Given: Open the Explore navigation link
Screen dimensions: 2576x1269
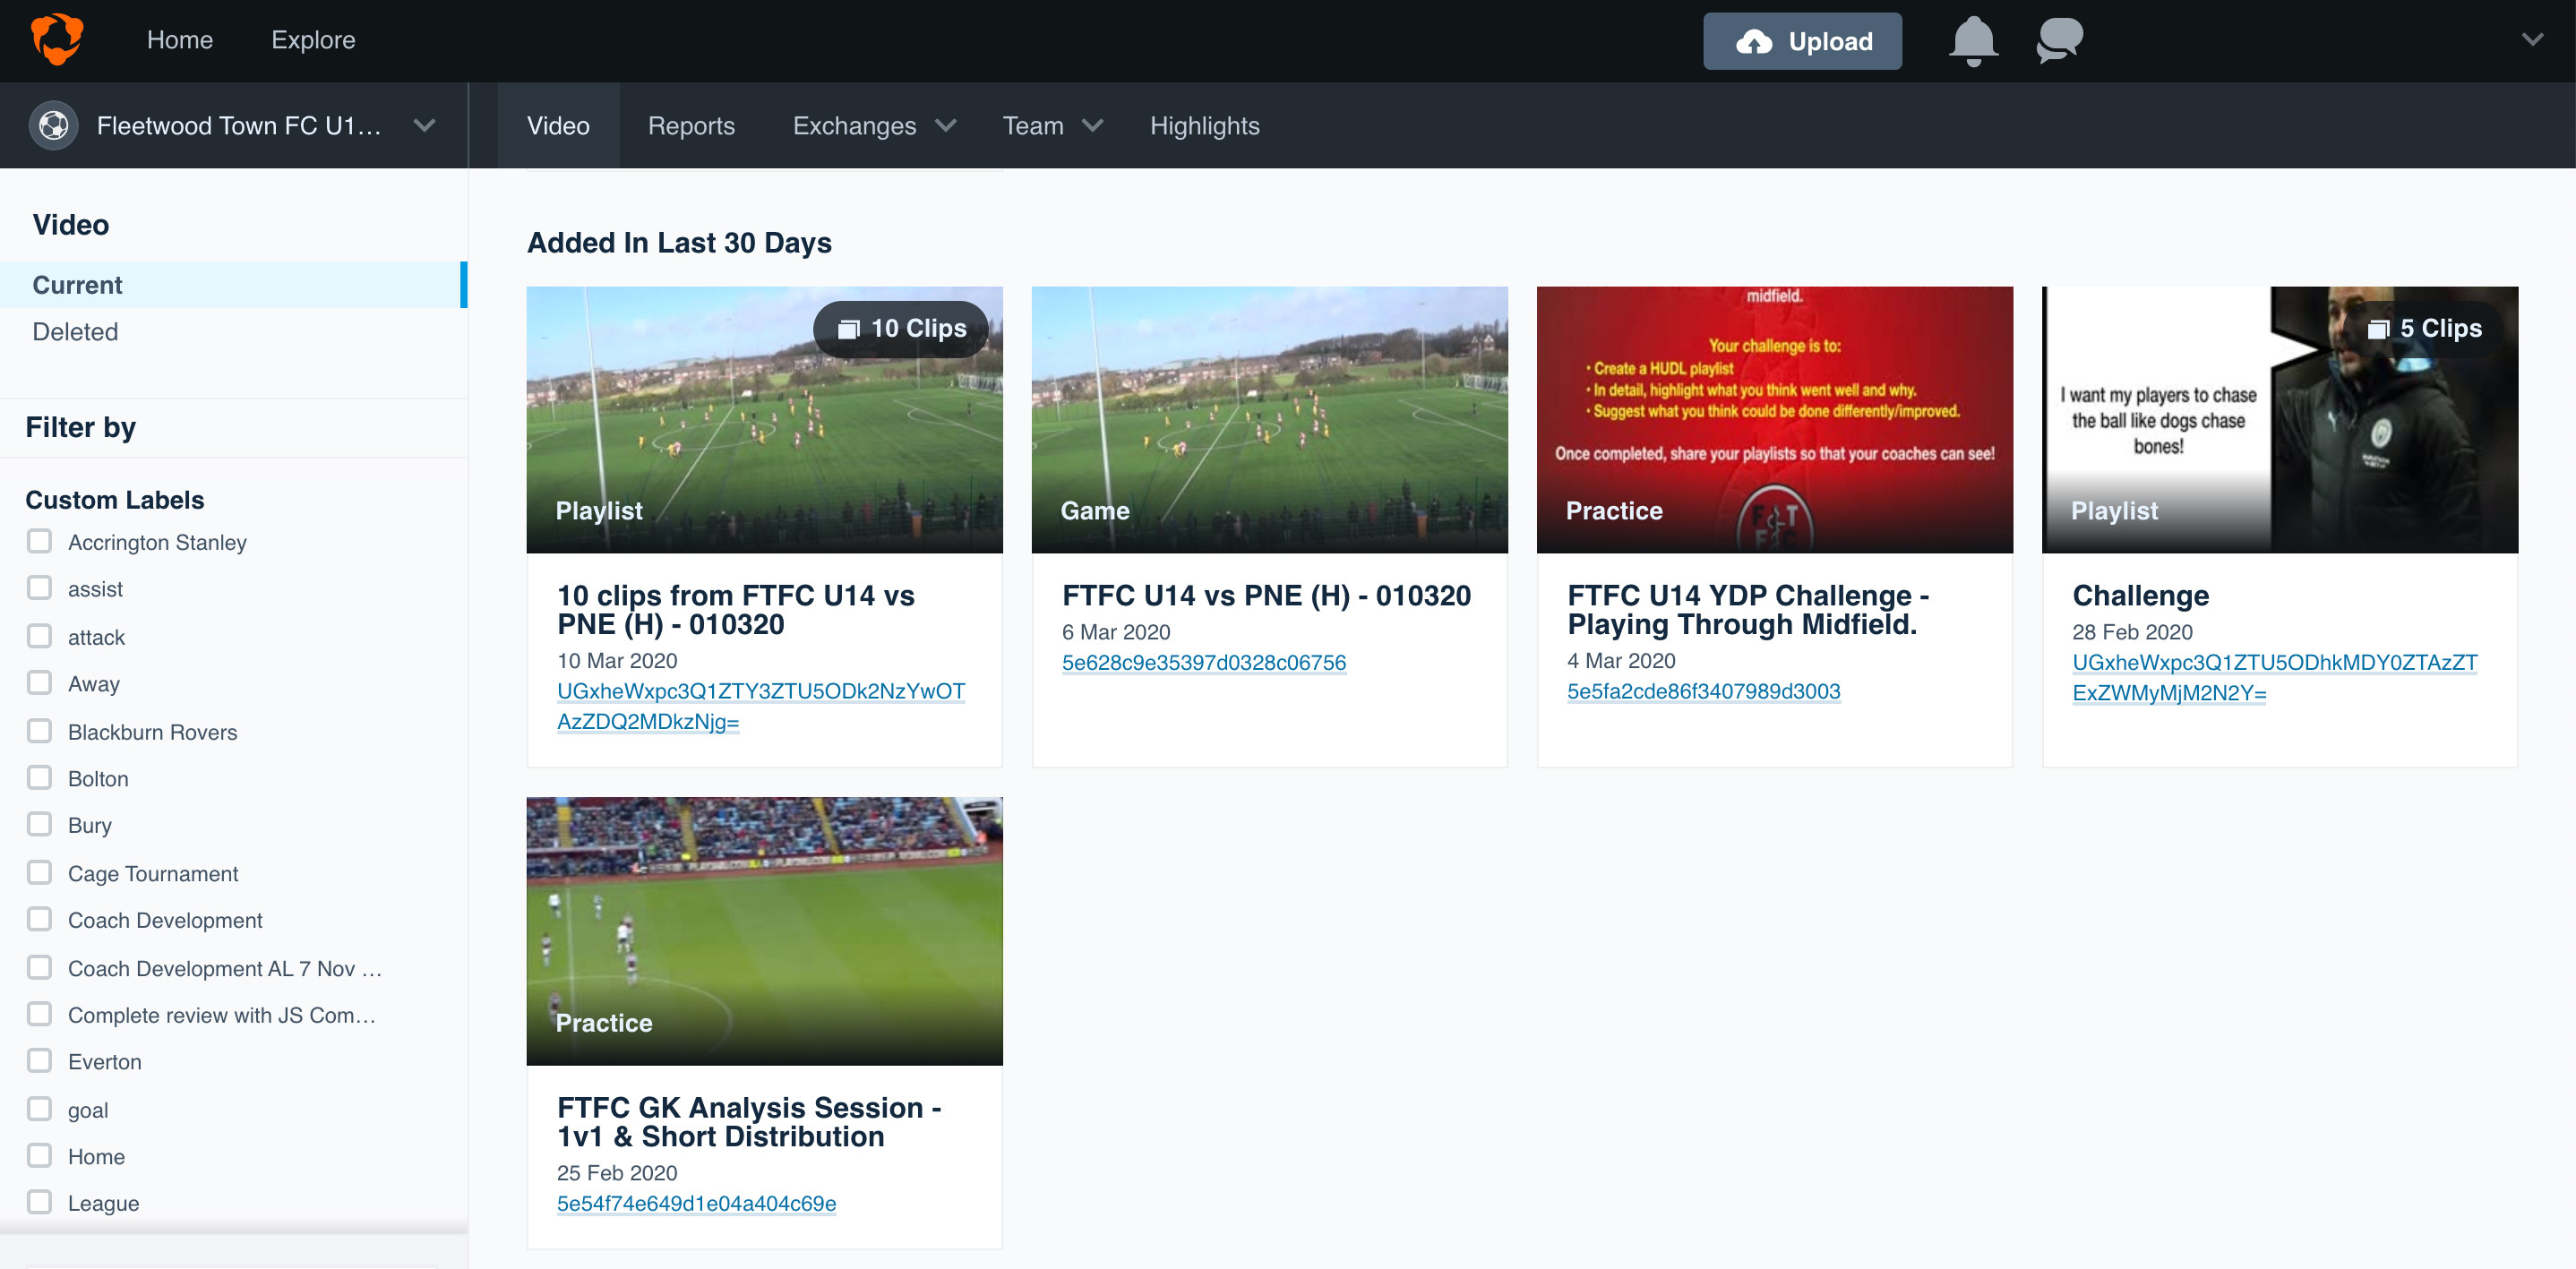Looking at the screenshot, I should click(313, 40).
